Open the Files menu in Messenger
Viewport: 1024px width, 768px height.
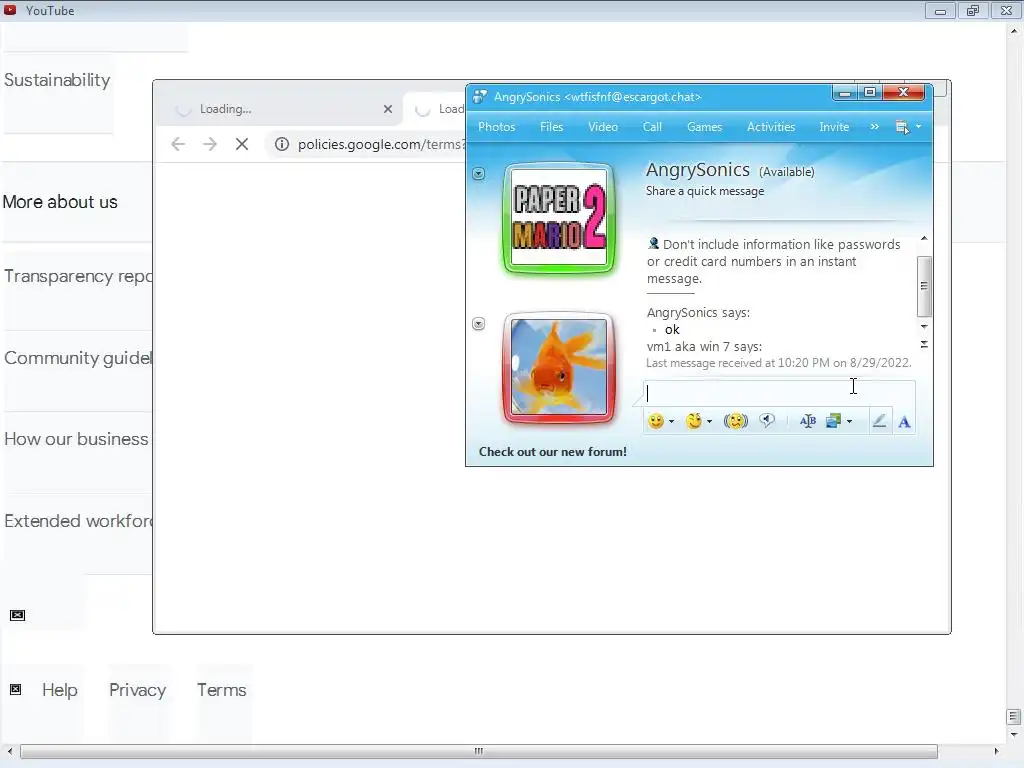tap(551, 127)
